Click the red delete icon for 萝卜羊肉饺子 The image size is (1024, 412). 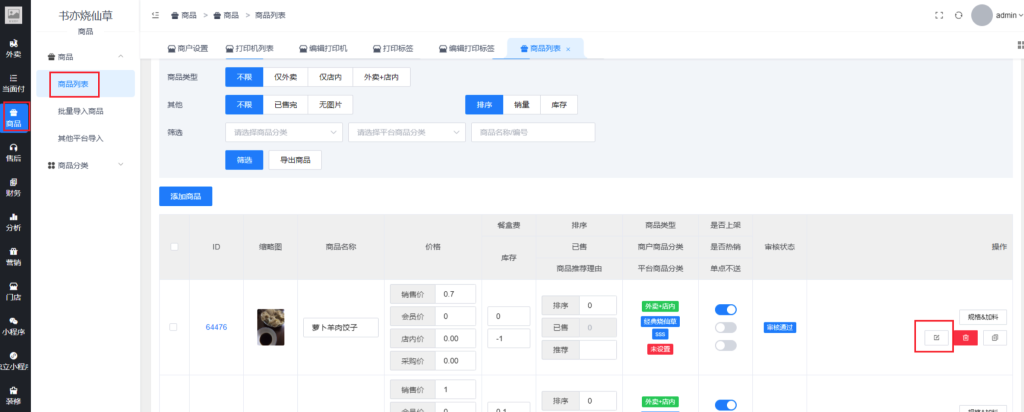(965, 338)
